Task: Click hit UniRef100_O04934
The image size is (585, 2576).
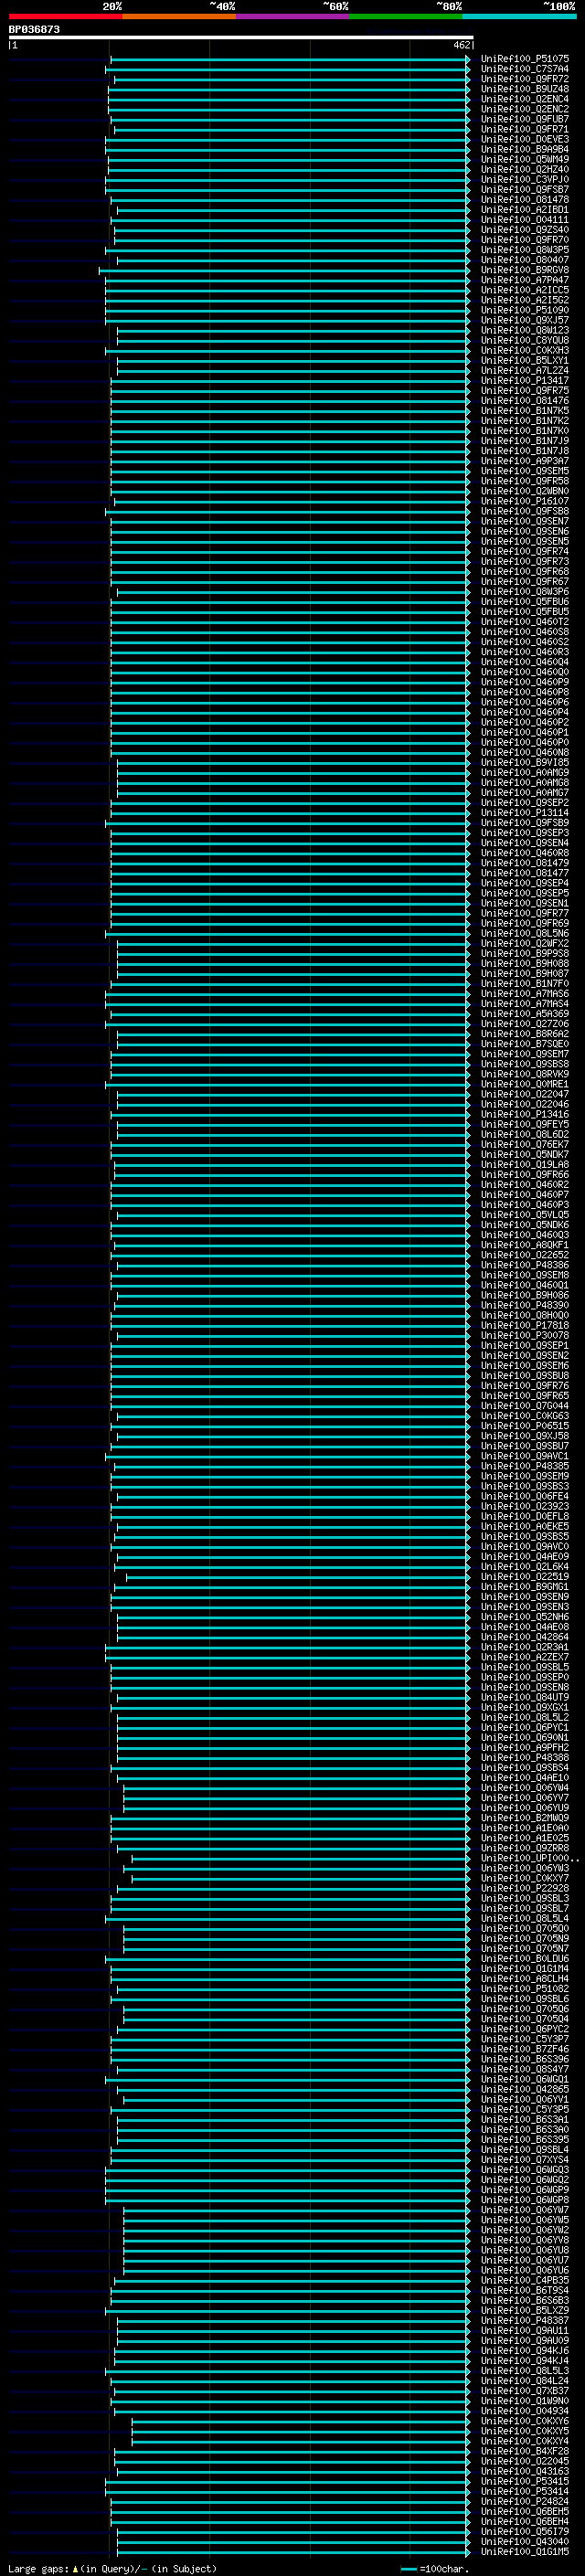Action: 524,2411
